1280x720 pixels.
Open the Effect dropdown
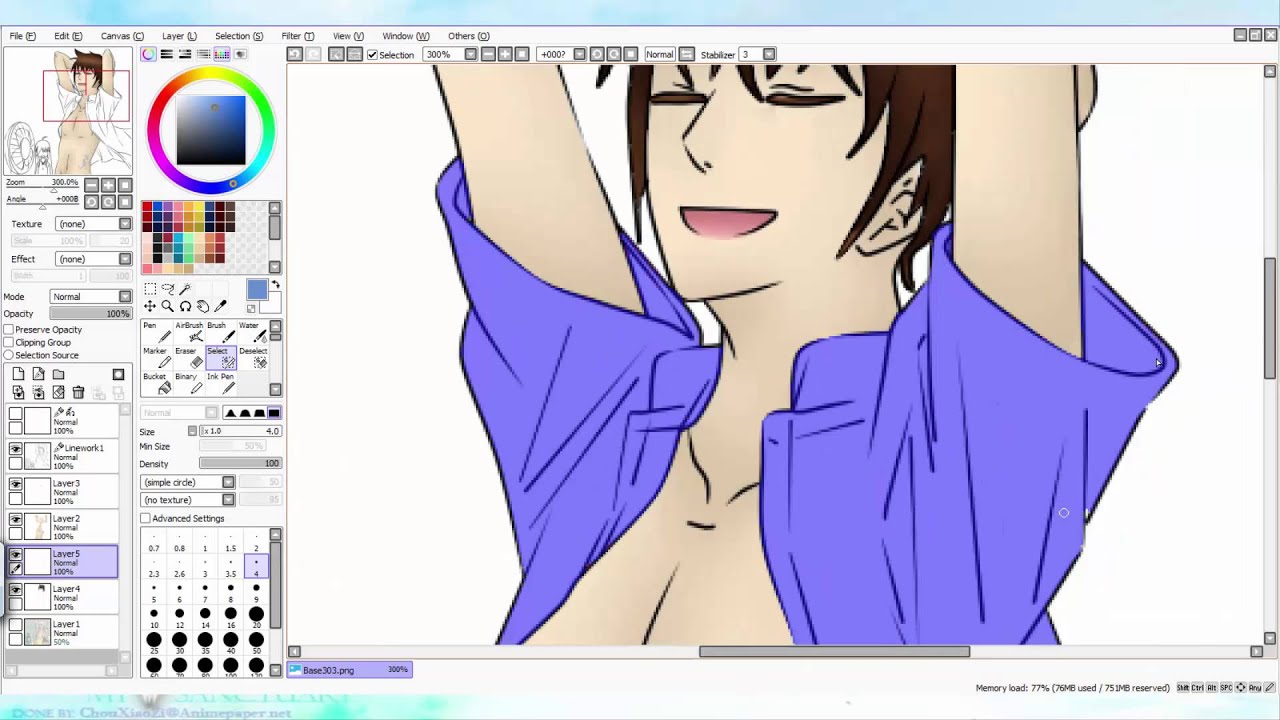point(93,259)
